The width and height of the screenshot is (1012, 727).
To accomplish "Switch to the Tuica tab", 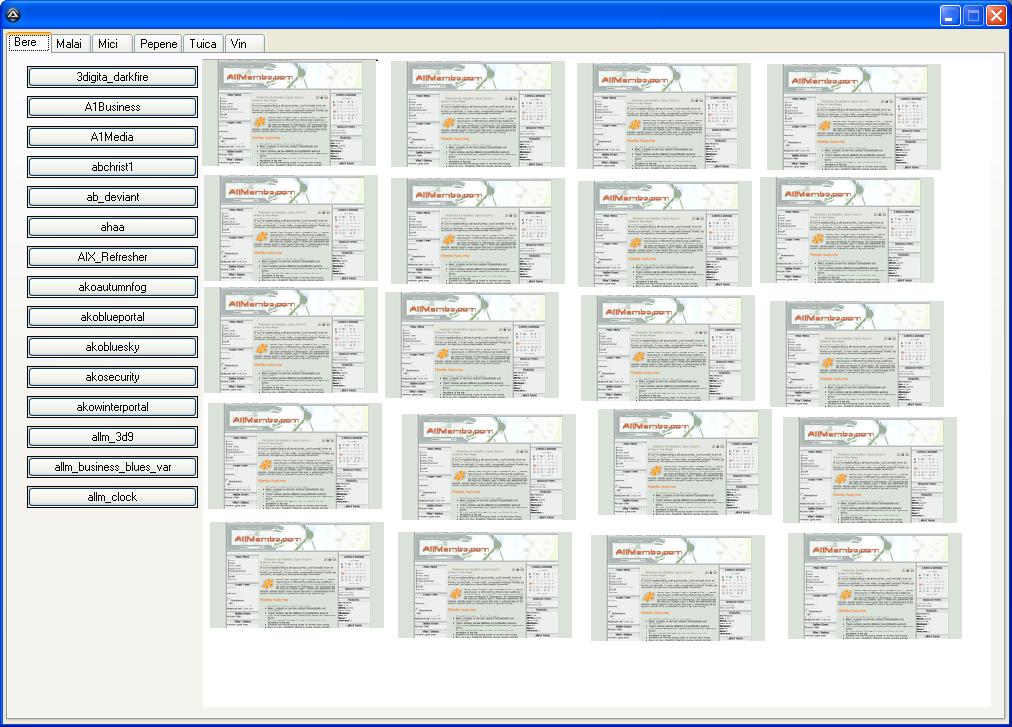I will (203, 44).
